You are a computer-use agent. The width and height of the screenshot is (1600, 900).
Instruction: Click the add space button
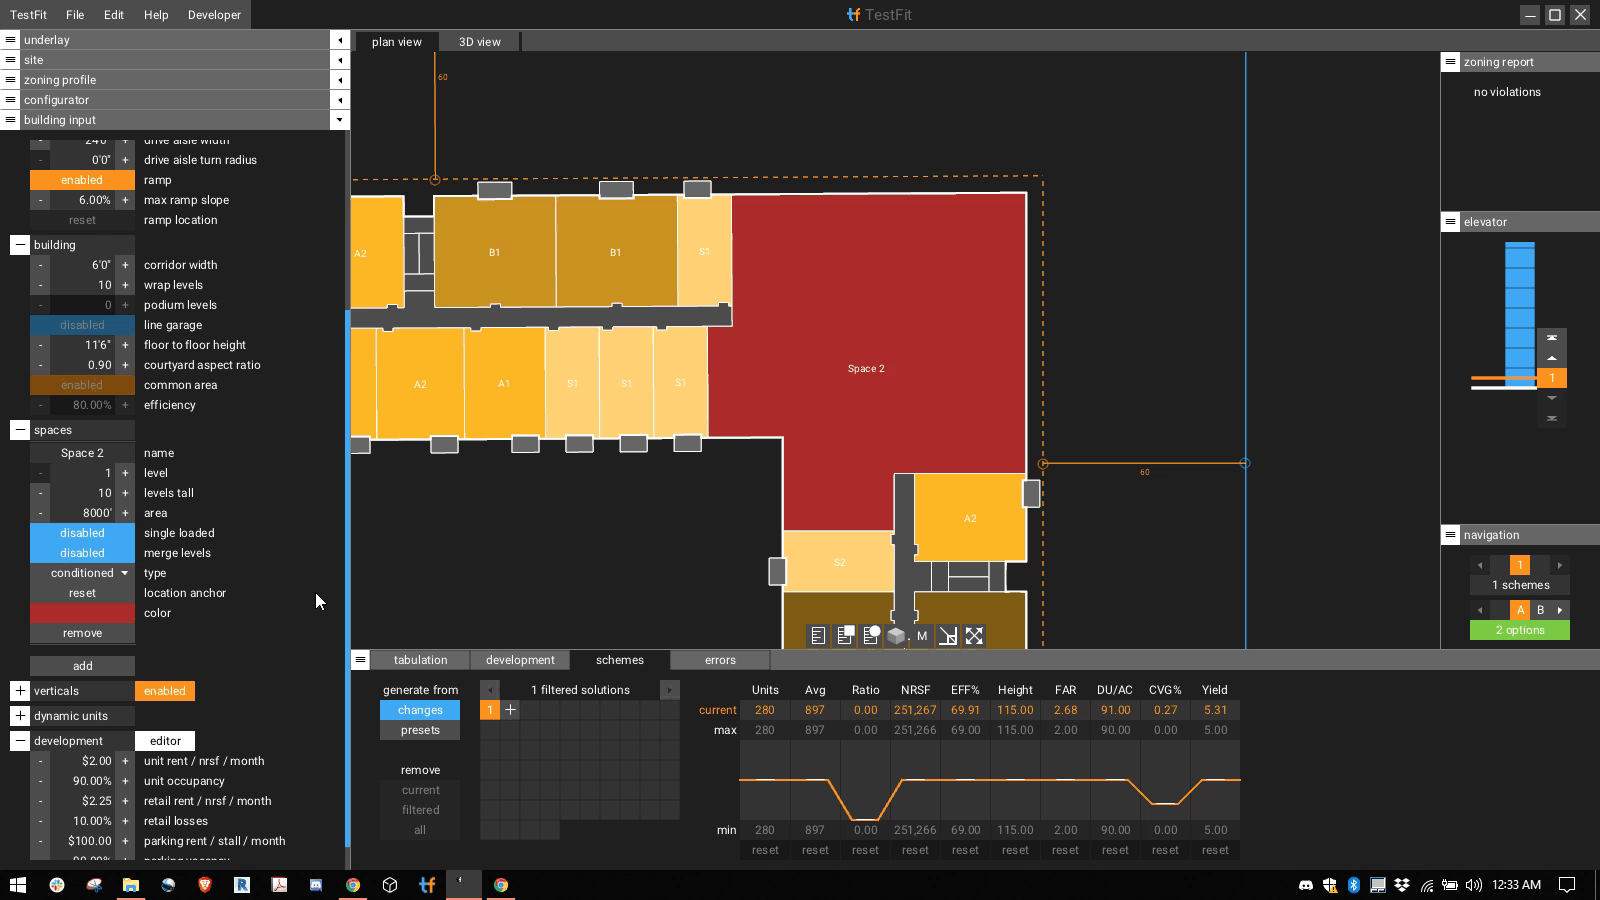[x=82, y=666]
